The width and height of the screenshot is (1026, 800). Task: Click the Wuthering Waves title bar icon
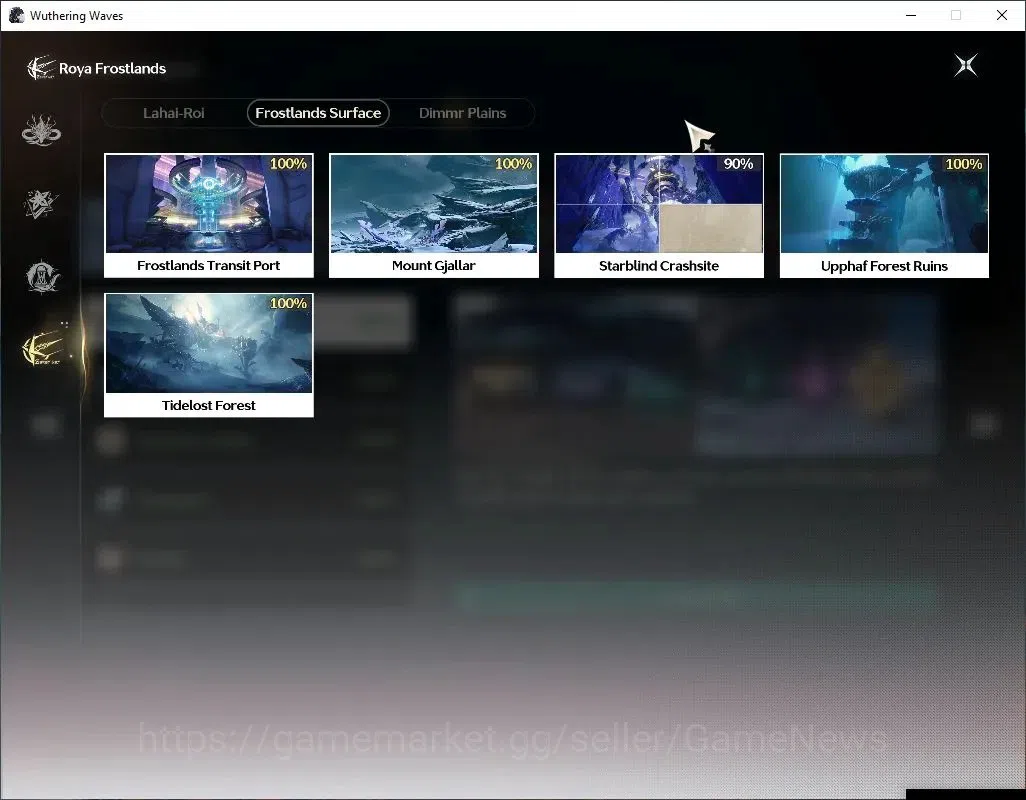(16, 15)
